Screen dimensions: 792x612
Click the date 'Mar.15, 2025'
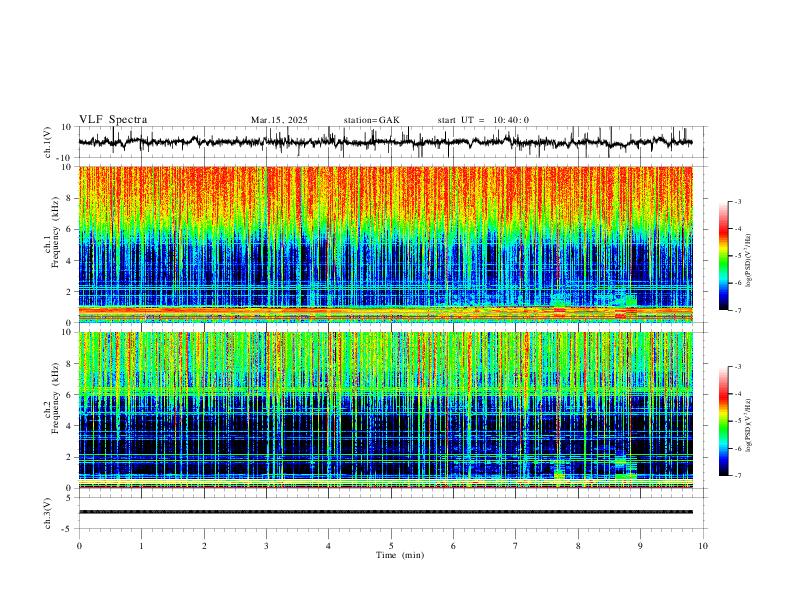coord(279,120)
